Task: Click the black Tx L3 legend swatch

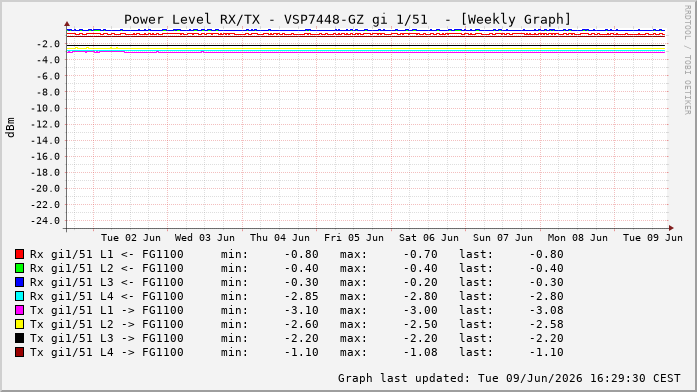Action: point(19,338)
